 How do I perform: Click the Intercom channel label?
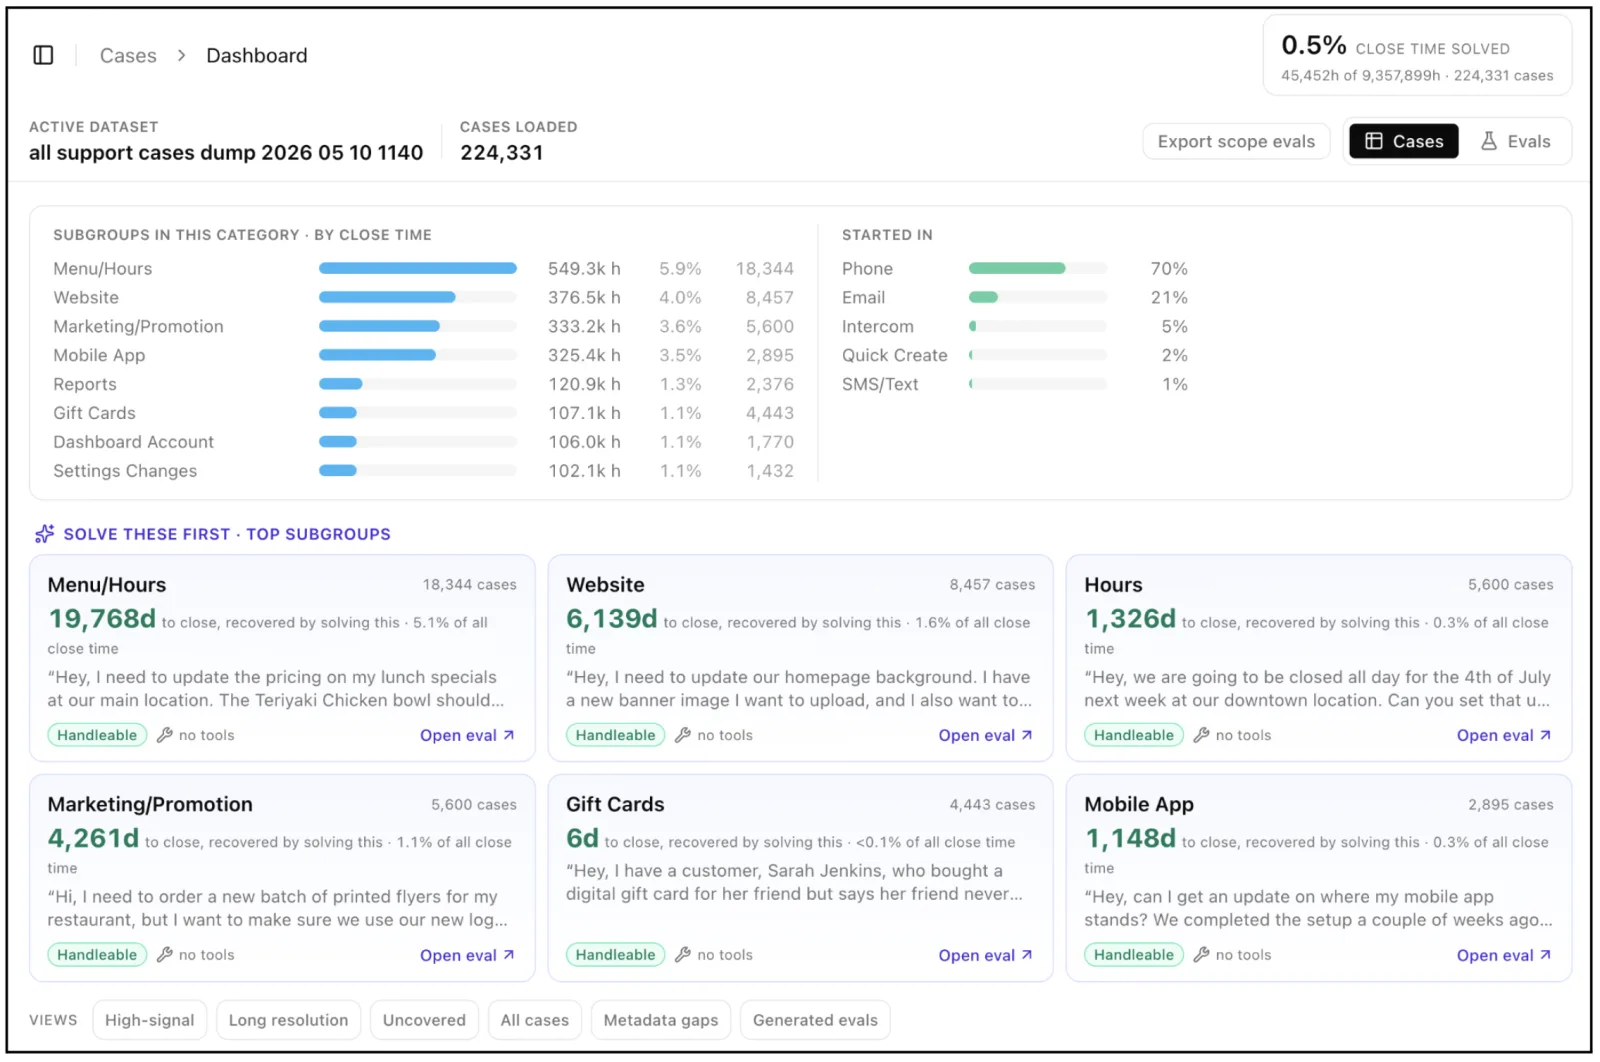878,326
